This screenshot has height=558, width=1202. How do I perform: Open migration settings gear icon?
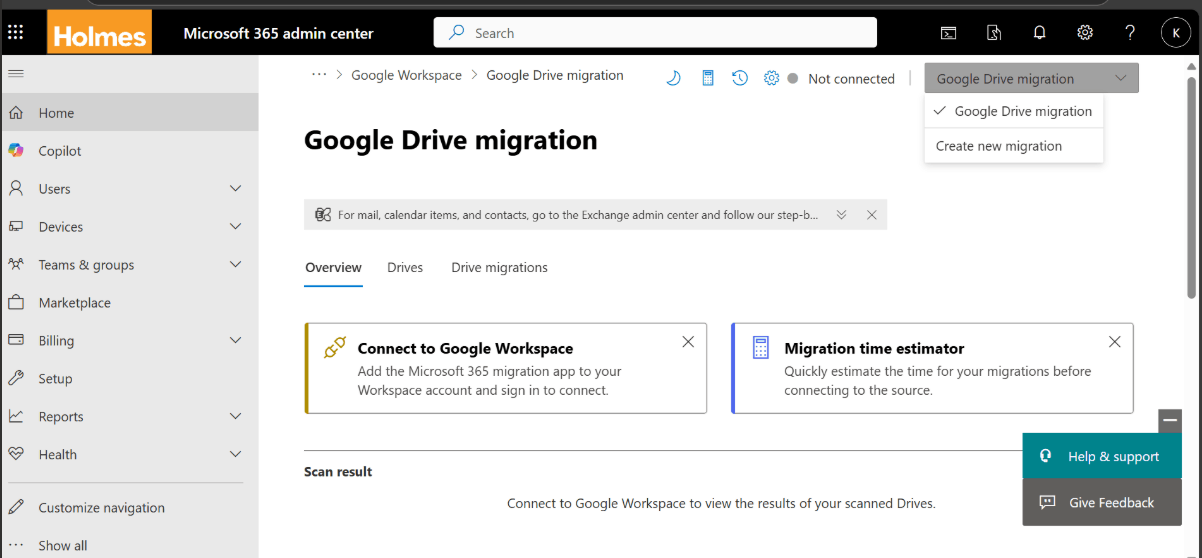tap(771, 78)
